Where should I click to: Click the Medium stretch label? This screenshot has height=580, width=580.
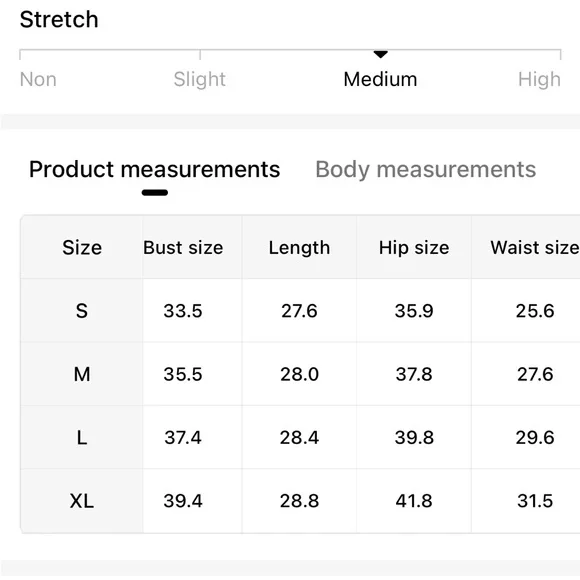coord(380,79)
